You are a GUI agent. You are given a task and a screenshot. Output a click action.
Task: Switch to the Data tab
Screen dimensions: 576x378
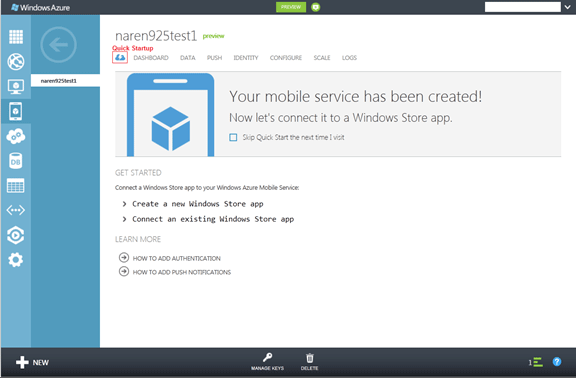coord(188,58)
